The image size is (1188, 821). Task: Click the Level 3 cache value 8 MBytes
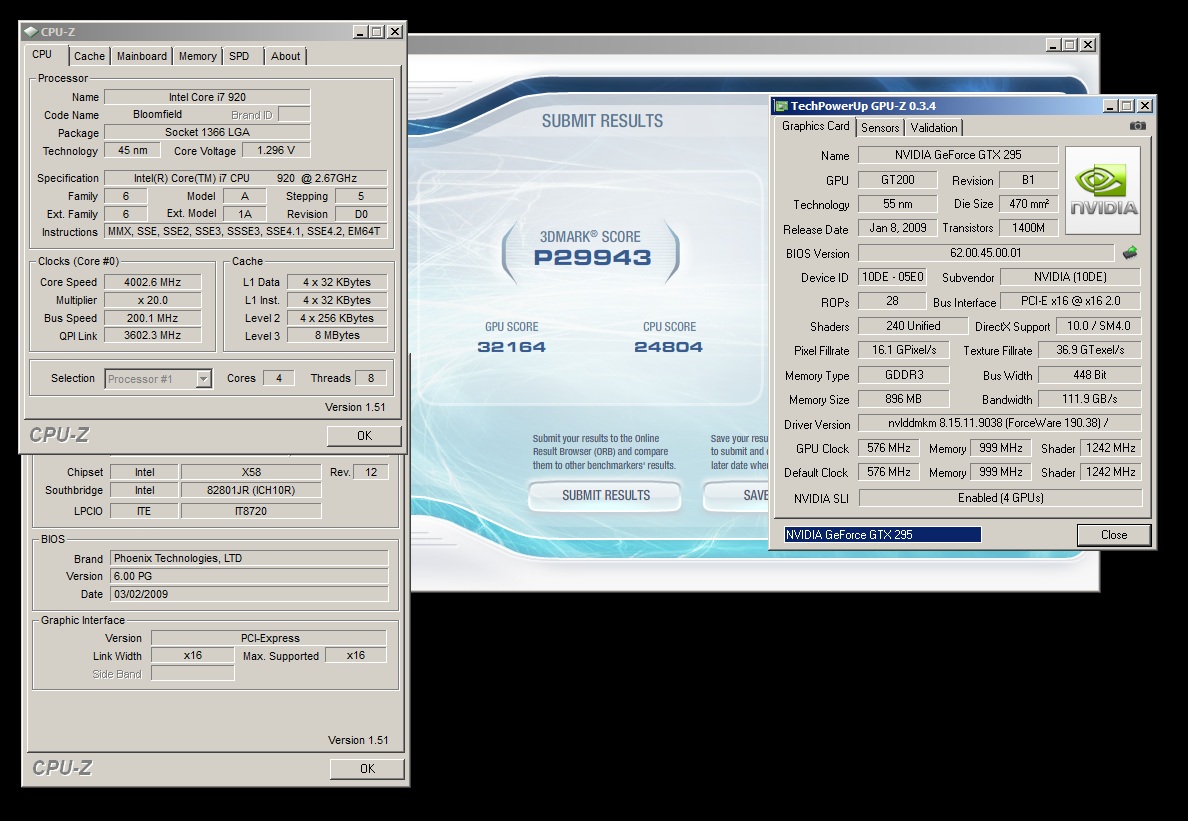(337, 335)
